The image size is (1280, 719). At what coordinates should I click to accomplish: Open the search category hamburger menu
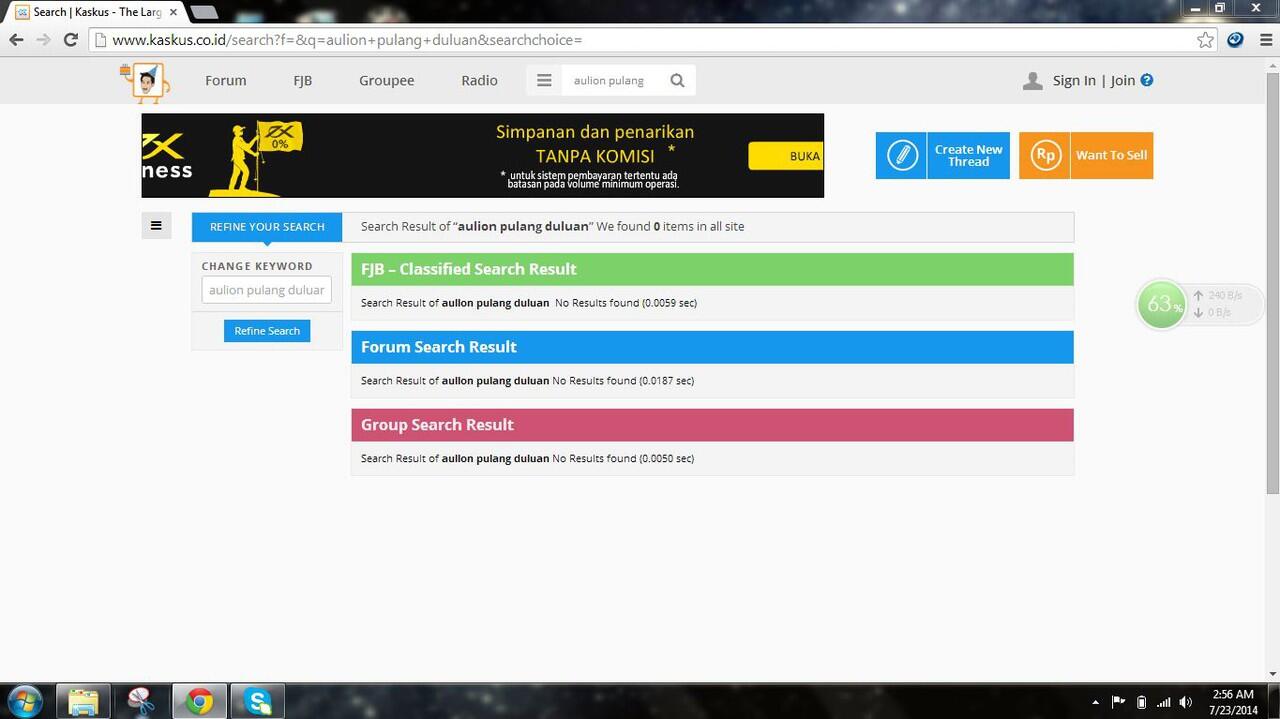[544, 80]
